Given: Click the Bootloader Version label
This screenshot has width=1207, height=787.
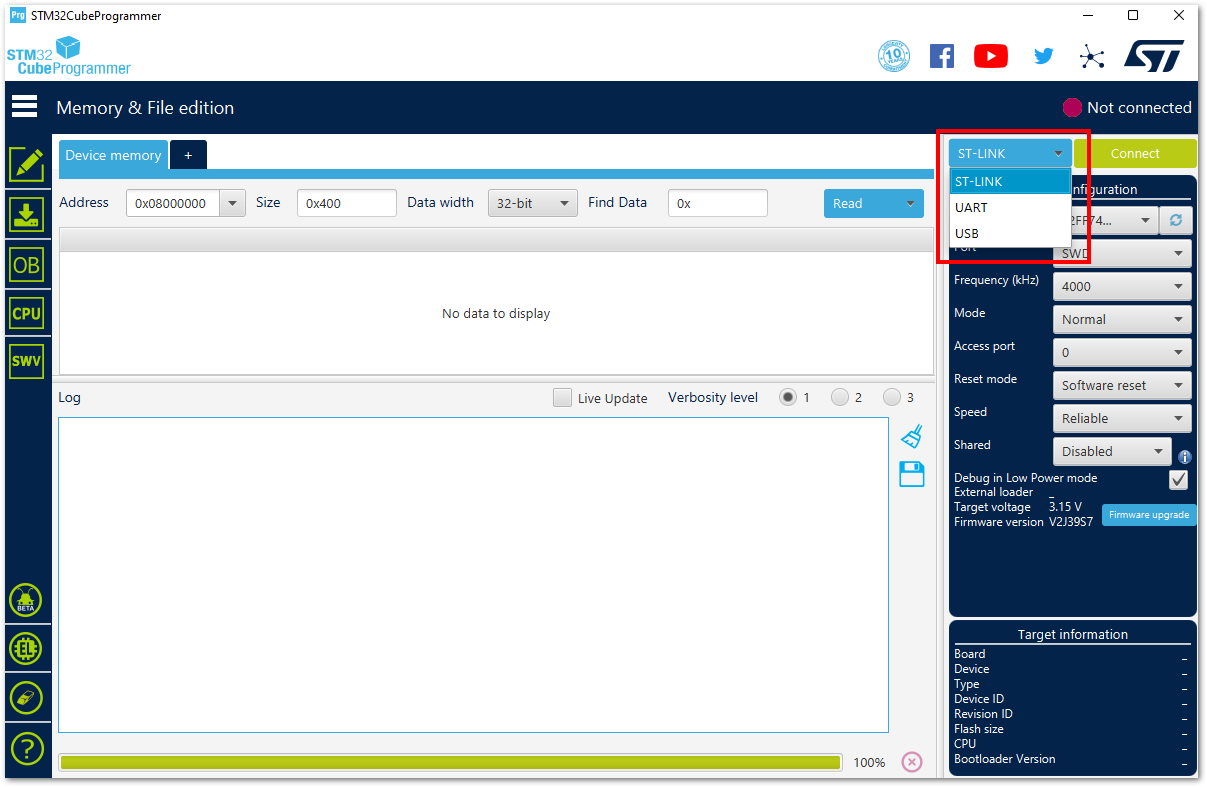Looking at the screenshot, I should [x=1004, y=759].
